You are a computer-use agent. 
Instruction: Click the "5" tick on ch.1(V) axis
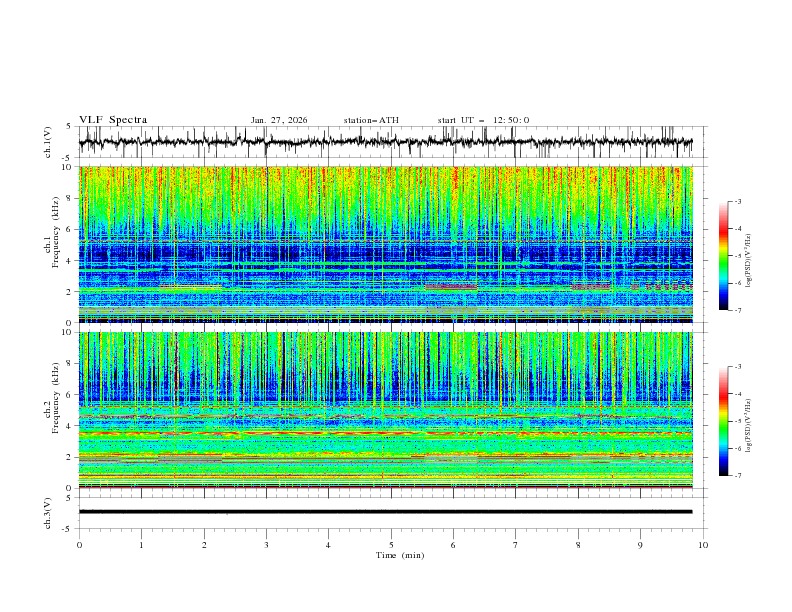(69, 127)
